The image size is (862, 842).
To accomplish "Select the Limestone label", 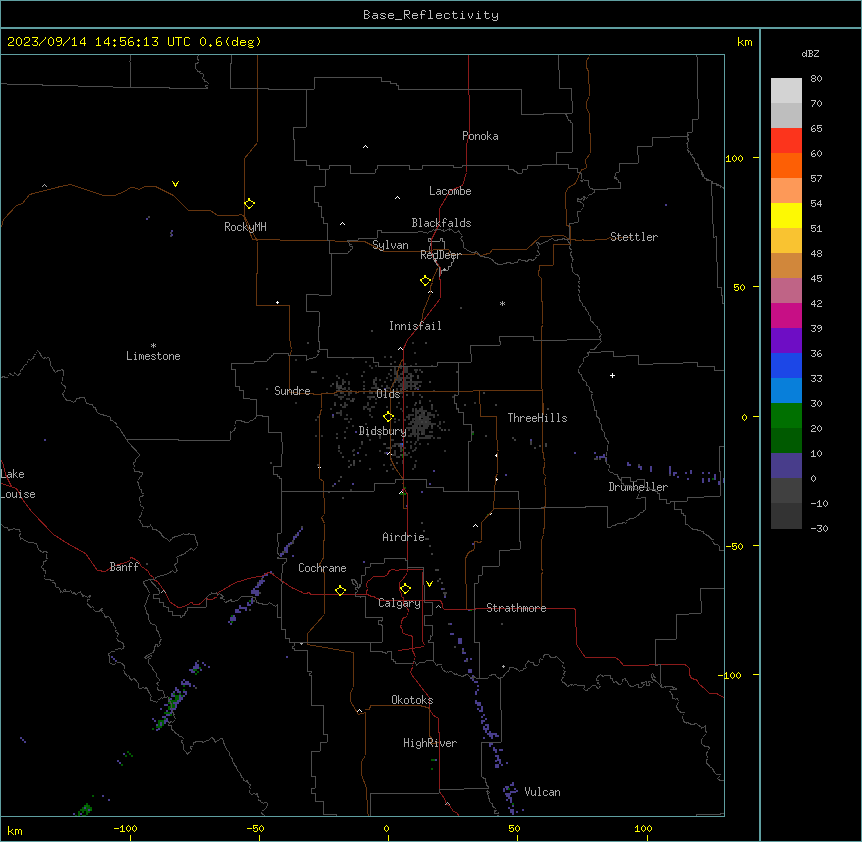I will [x=153, y=356].
